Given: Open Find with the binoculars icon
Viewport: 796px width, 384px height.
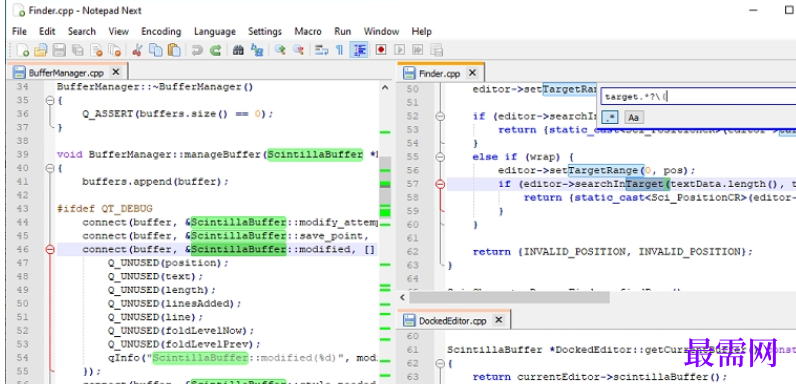Looking at the screenshot, I should [x=238, y=50].
